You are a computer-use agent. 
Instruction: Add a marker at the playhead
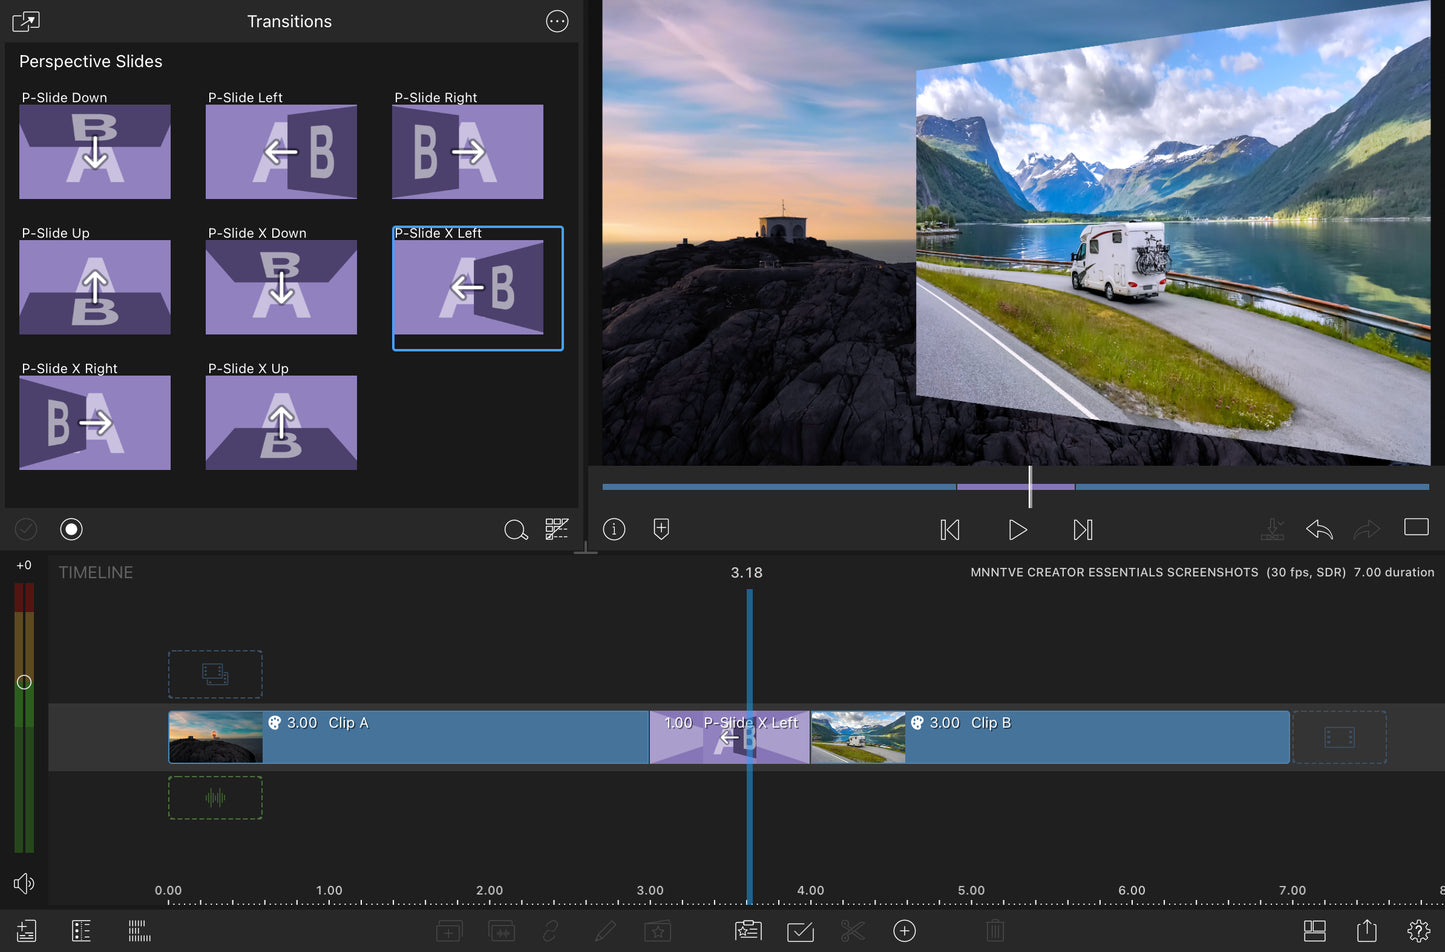(x=661, y=530)
